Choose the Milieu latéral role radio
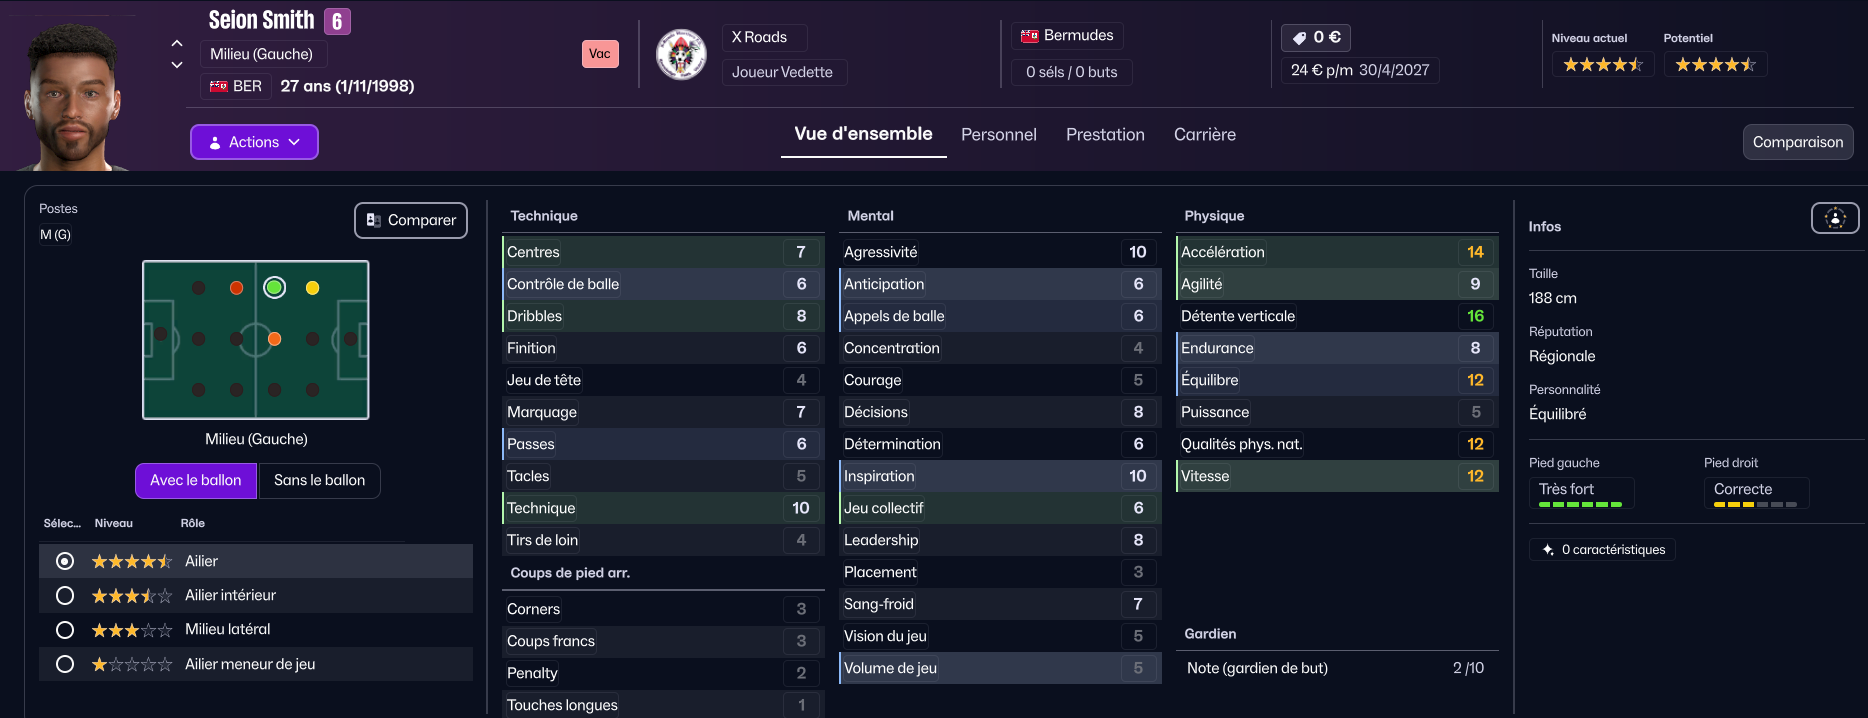 (65, 630)
